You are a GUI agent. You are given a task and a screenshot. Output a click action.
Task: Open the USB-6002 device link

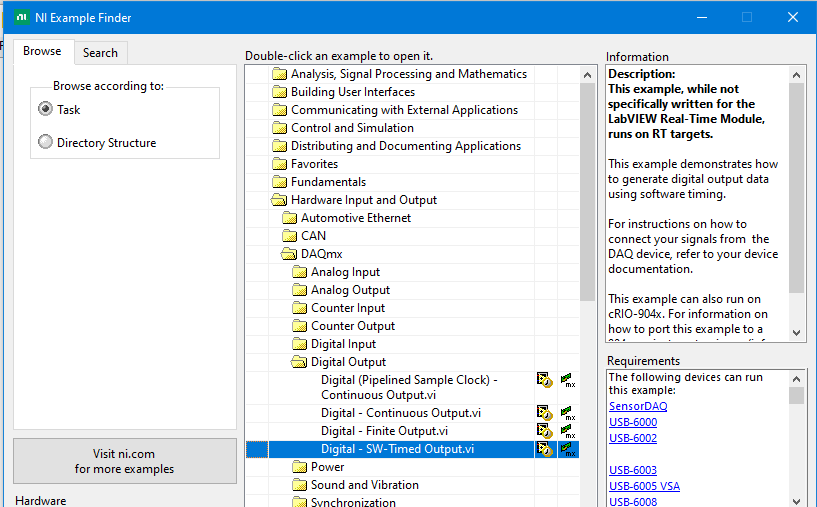click(x=633, y=438)
